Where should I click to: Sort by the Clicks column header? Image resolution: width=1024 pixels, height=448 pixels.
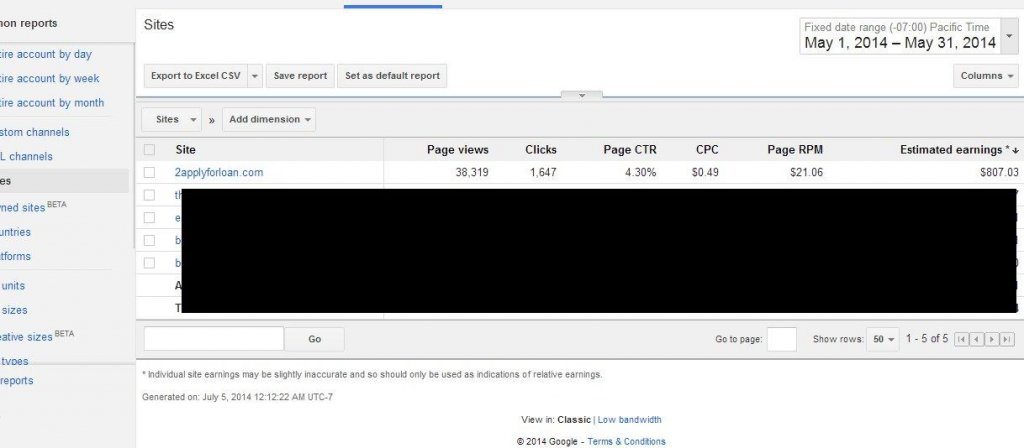541,150
